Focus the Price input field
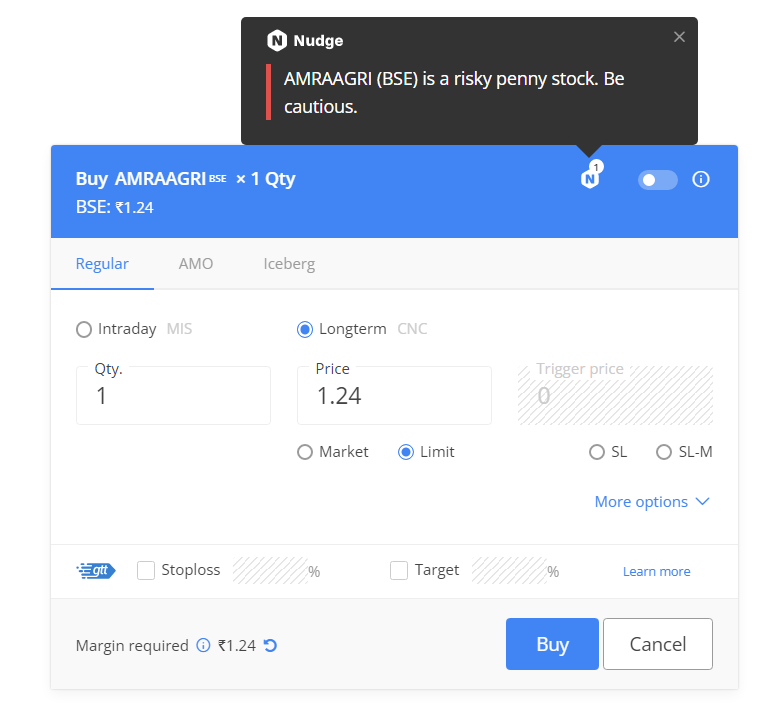The height and width of the screenshot is (710, 762). 394,396
